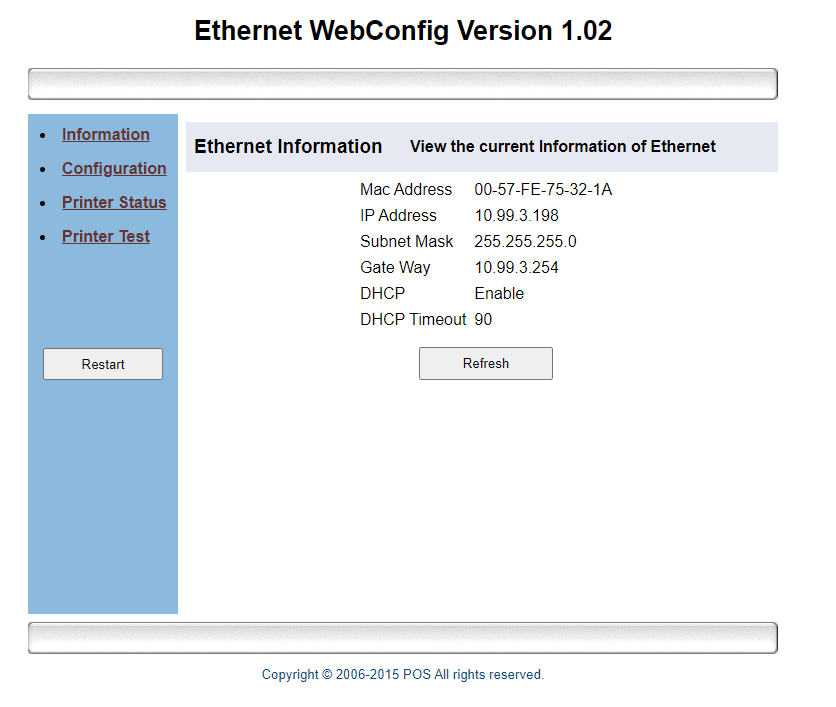Click the DHCP Timeout value 90
The width and height of the screenshot is (836, 707).
point(483,320)
